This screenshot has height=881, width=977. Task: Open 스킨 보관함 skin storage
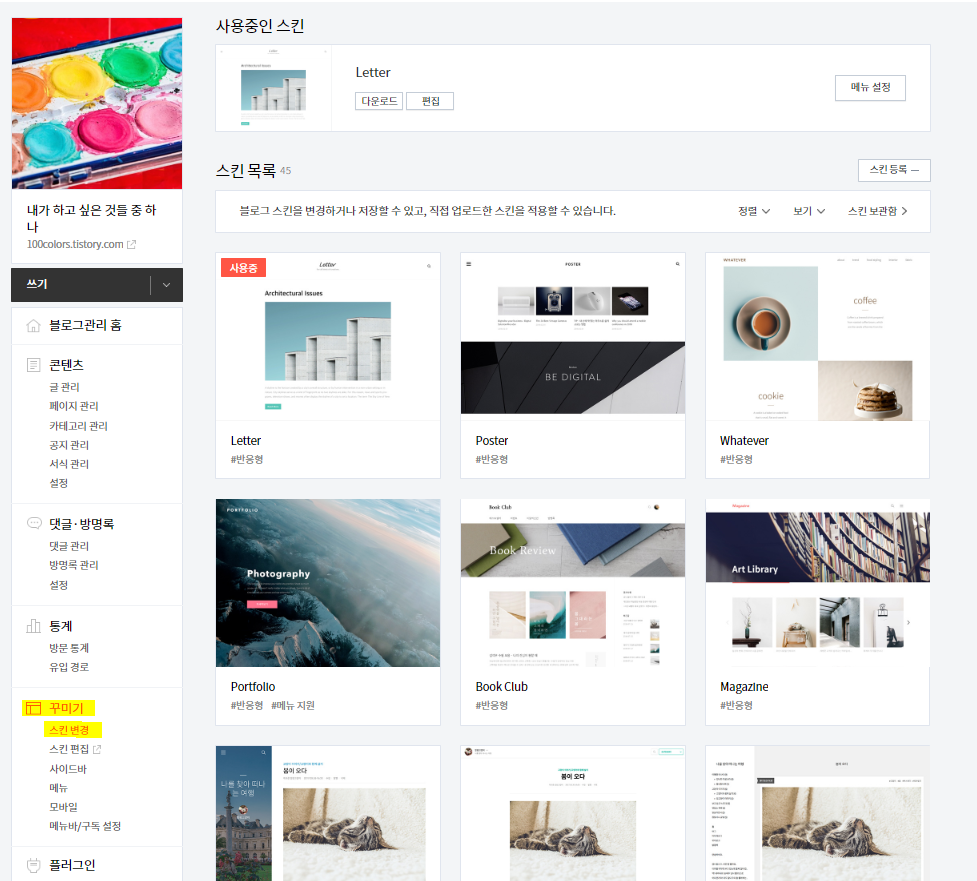(x=877, y=211)
